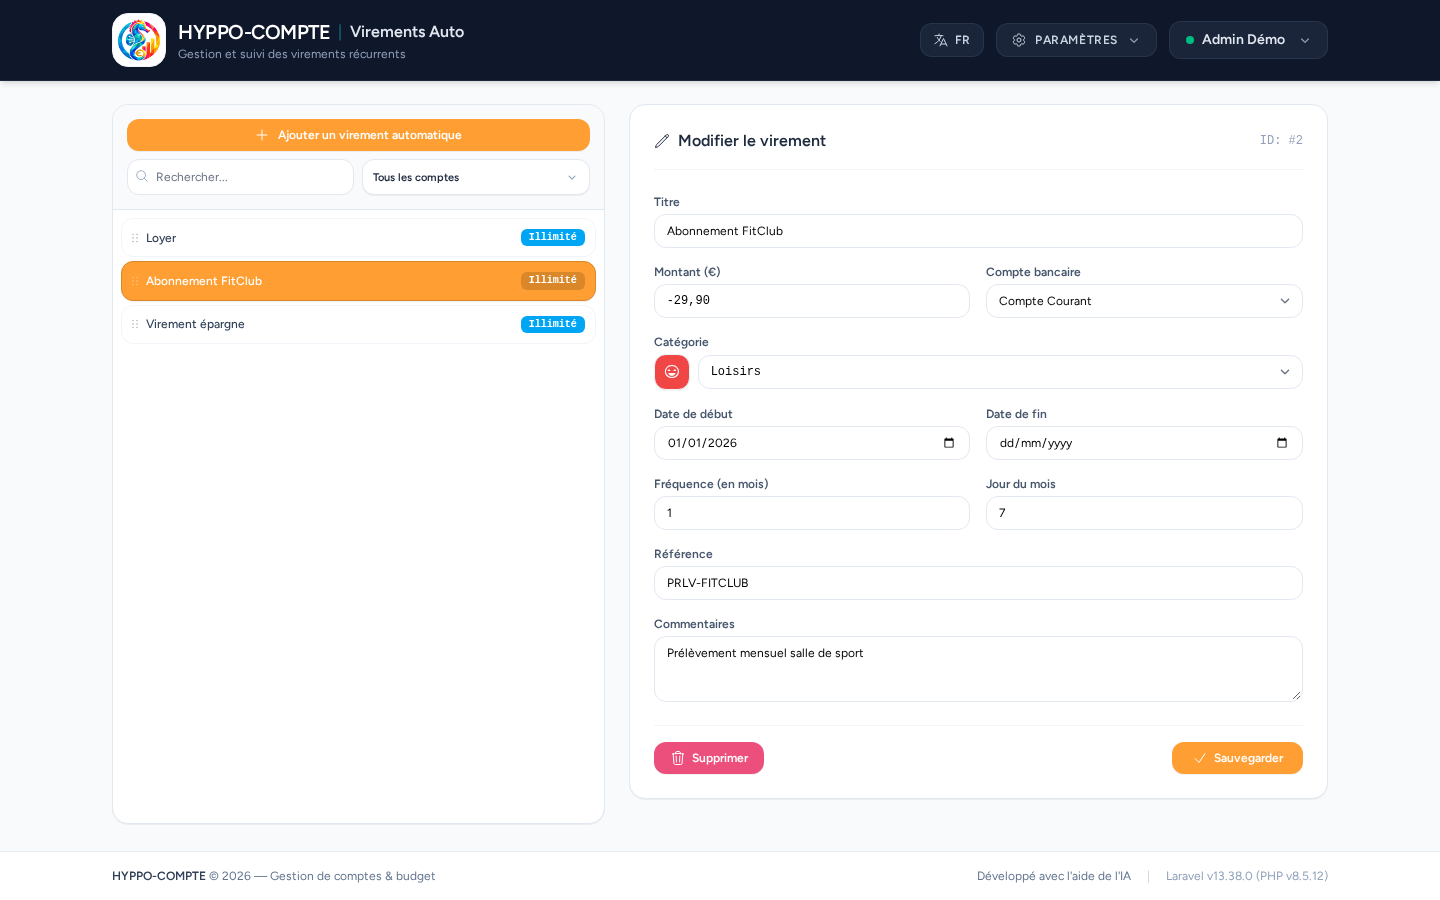The image size is (1440, 900).
Task: Click the Jour du mois field
Action: click(1144, 513)
